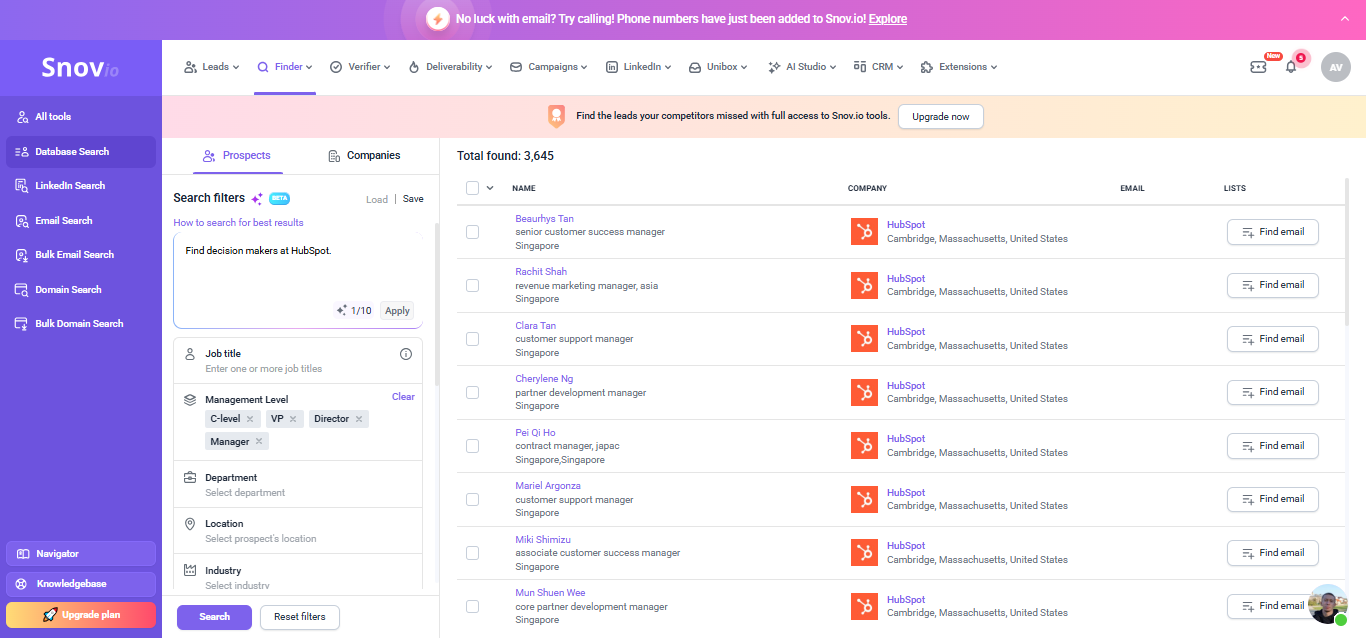Tick the select-all checkbox in table header
This screenshot has height=638, width=1366.
(472, 188)
